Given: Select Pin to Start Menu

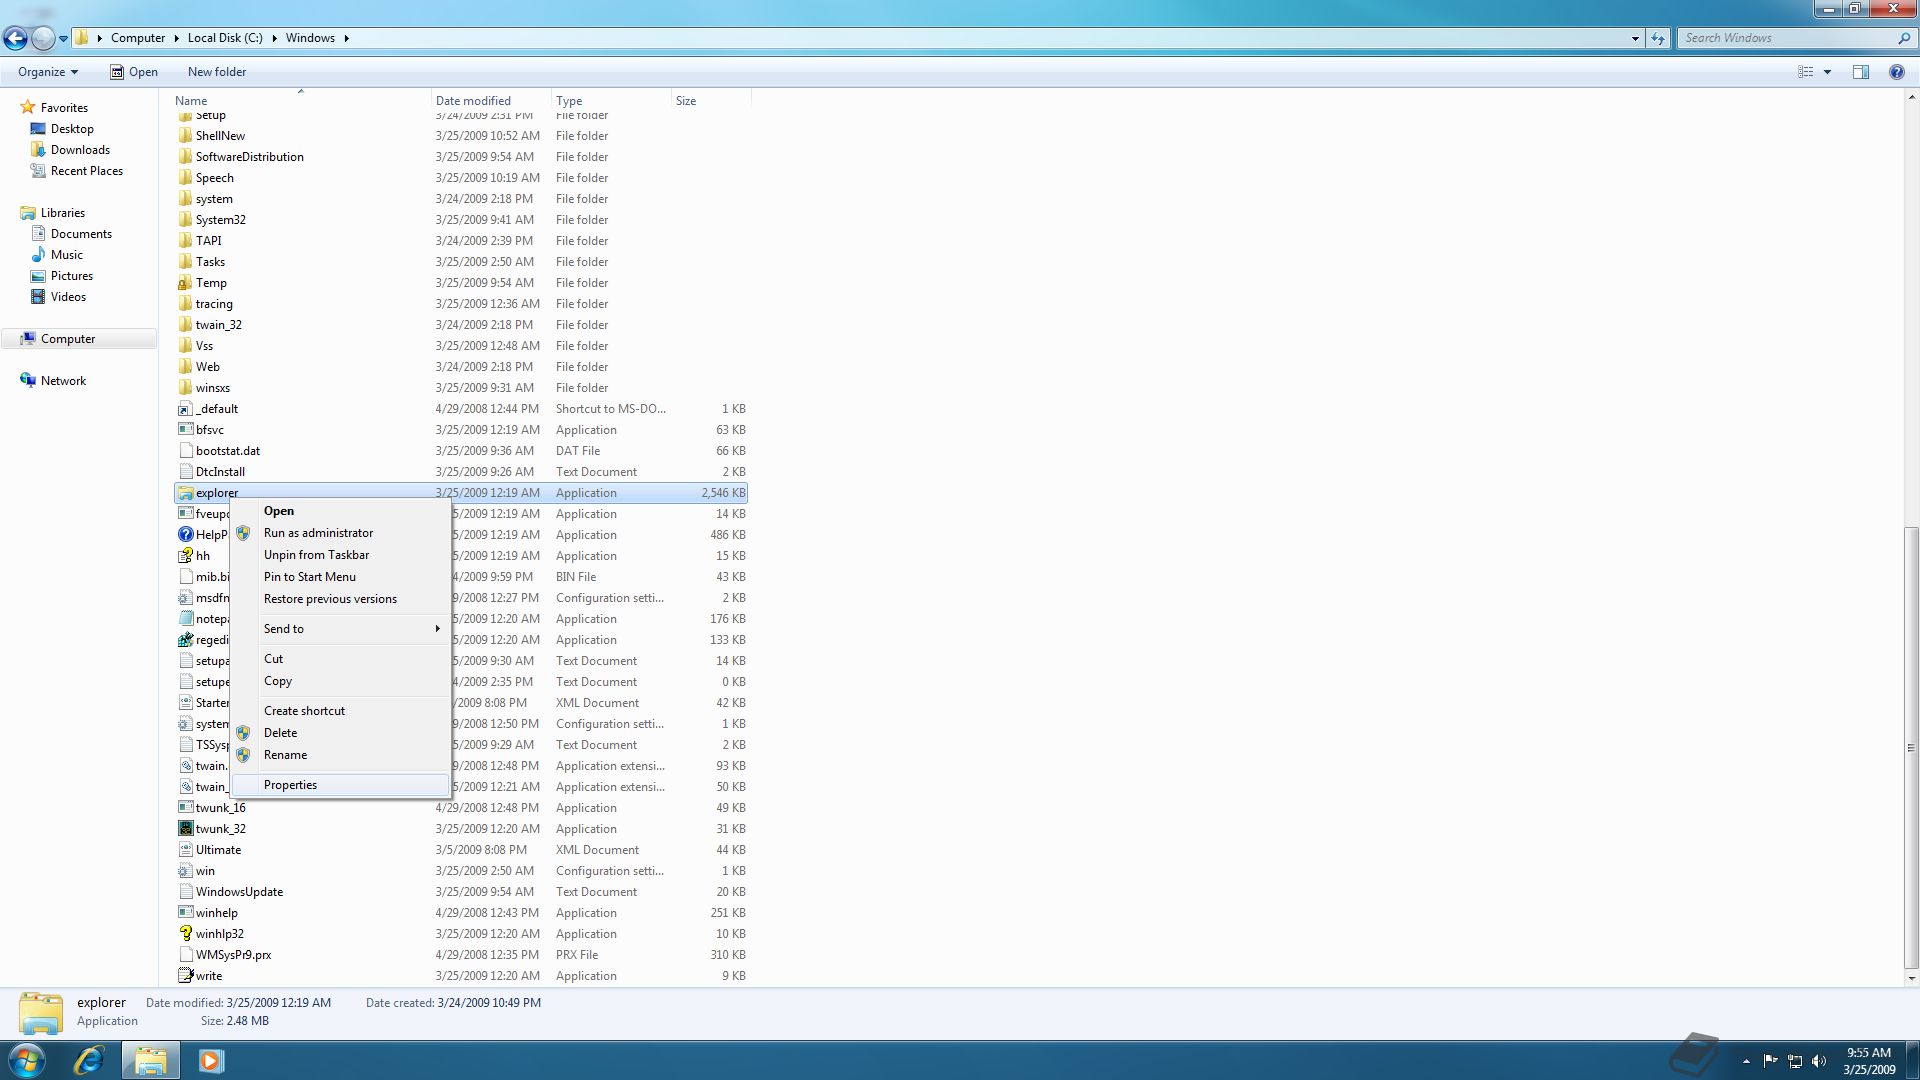Looking at the screenshot, I should (340, 577).
